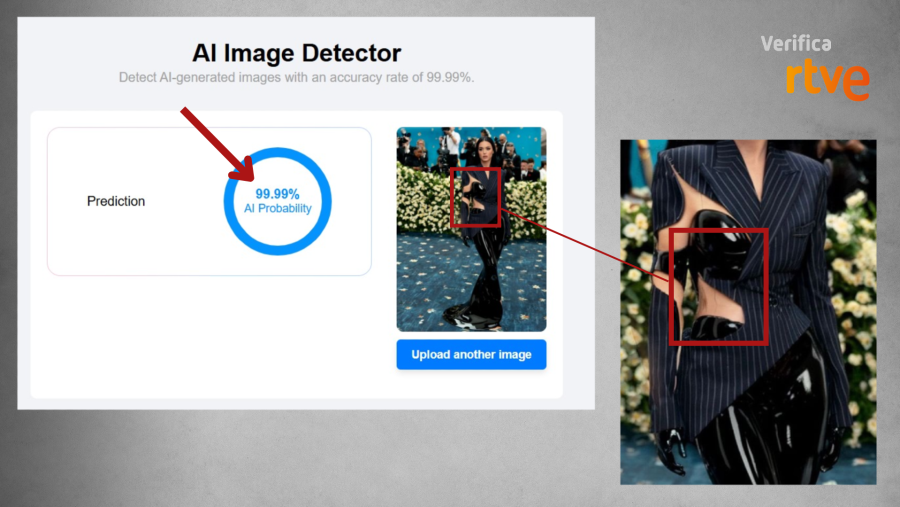Click the AI Probability label
The width and height of the screenshot is (900, 507).
[x=277, y=209]
